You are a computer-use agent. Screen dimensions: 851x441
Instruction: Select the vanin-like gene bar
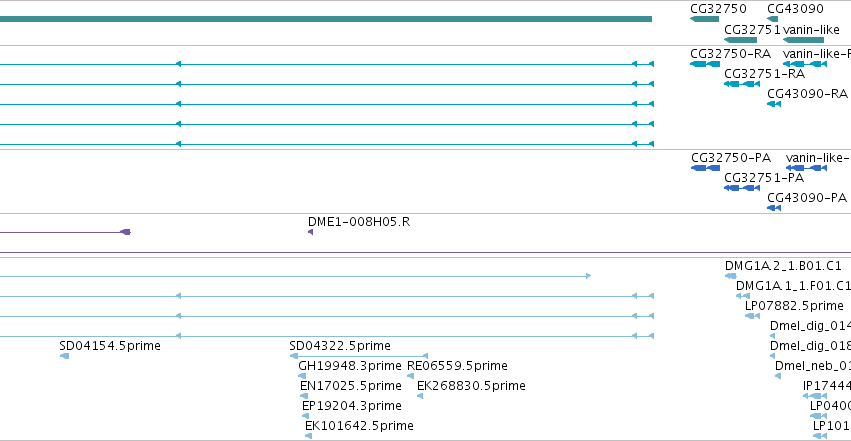[x=803, y=40]
